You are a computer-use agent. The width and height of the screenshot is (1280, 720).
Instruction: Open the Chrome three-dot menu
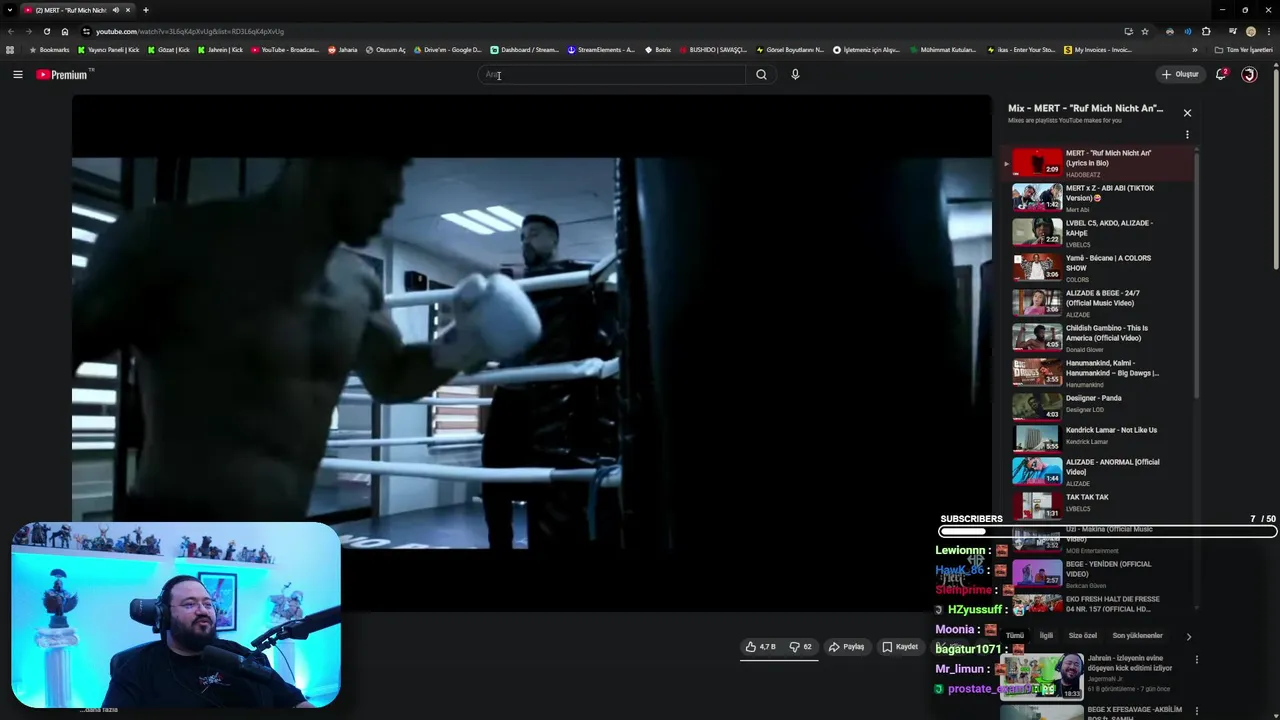coord(1268,31)
